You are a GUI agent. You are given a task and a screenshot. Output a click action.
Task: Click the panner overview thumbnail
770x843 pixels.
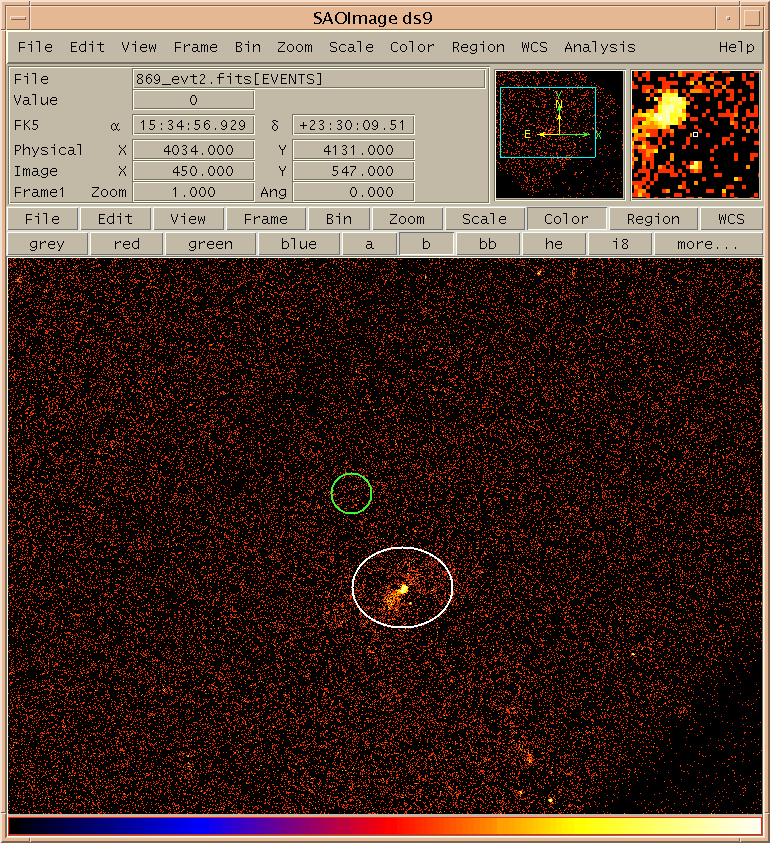click(560, 134)
